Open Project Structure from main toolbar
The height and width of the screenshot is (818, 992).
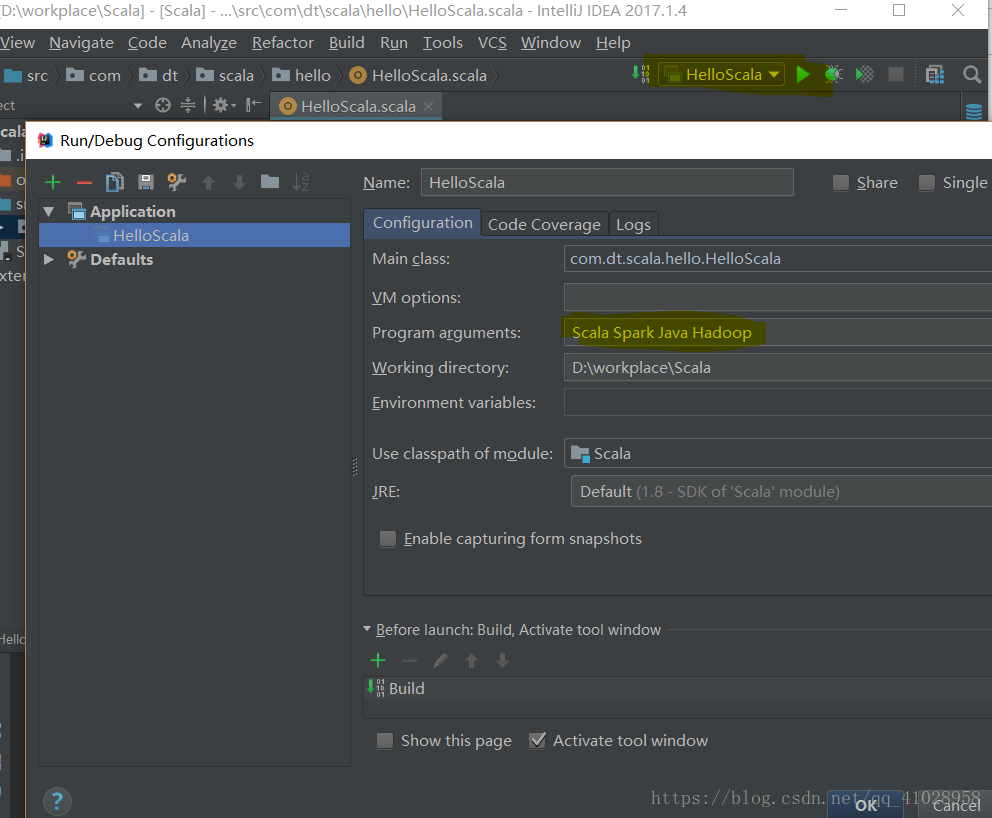pyautogui.click(x=934, y=75)
